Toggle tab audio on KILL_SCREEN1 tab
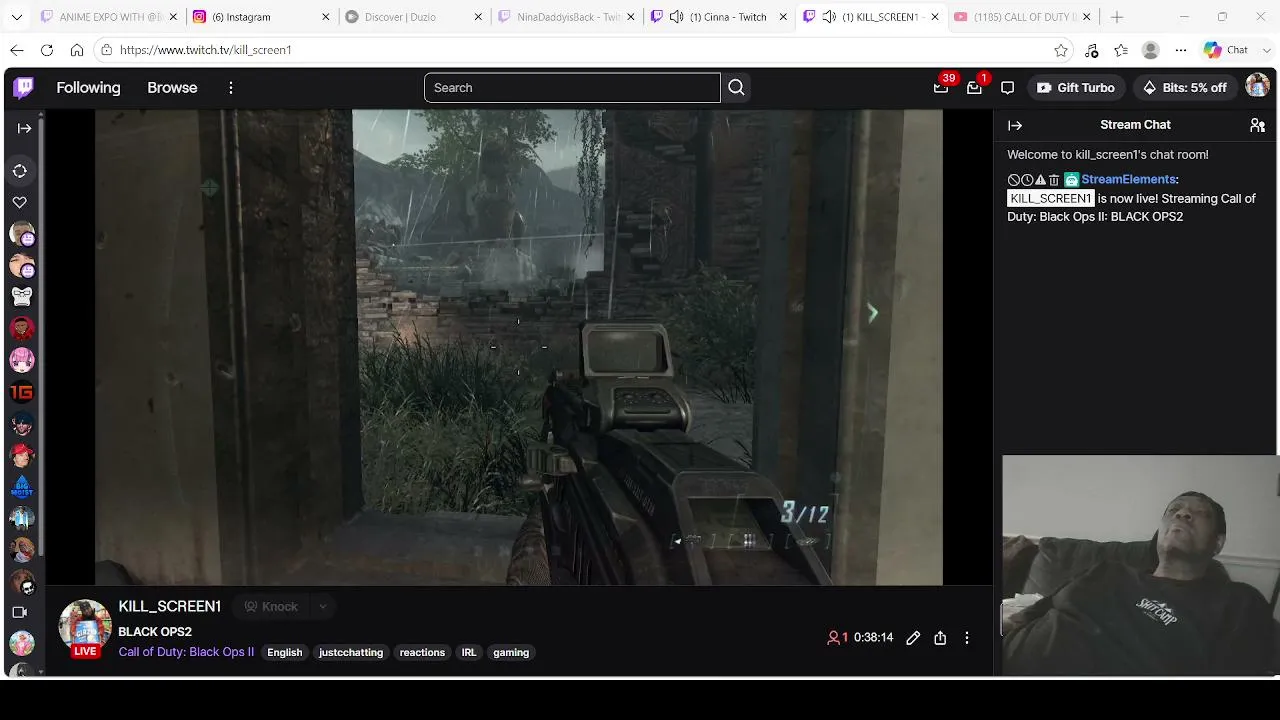 coord(828,17)
